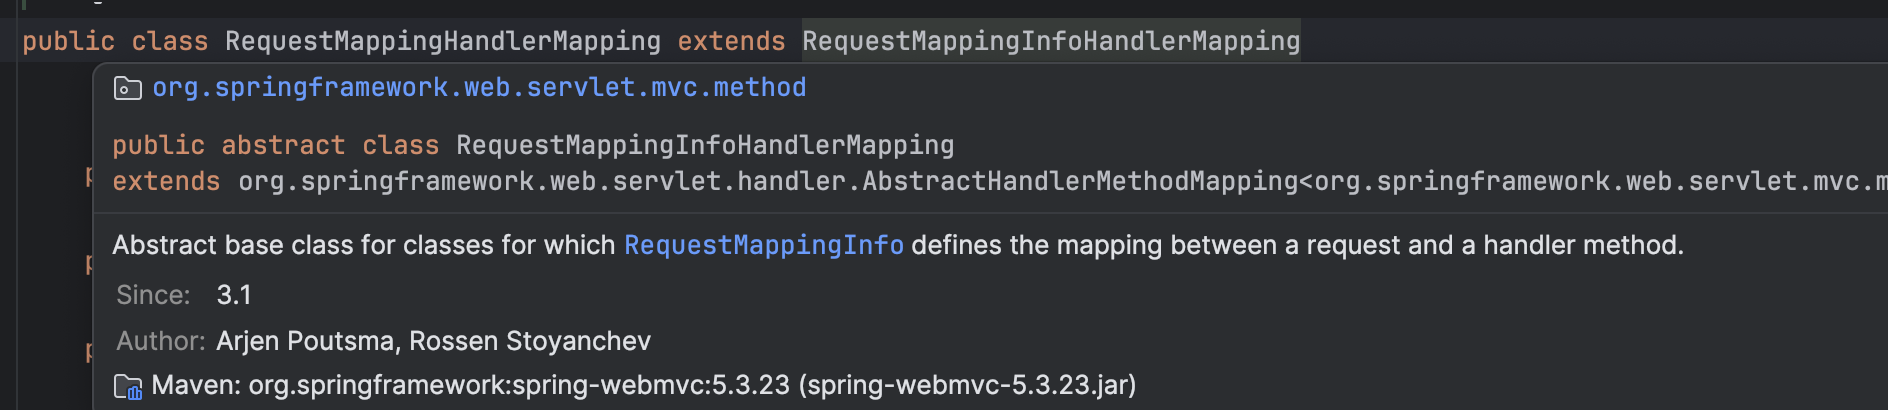Click the class keyword in editor line
This screenshot has height=410, width=1888.
pos(170,41)
